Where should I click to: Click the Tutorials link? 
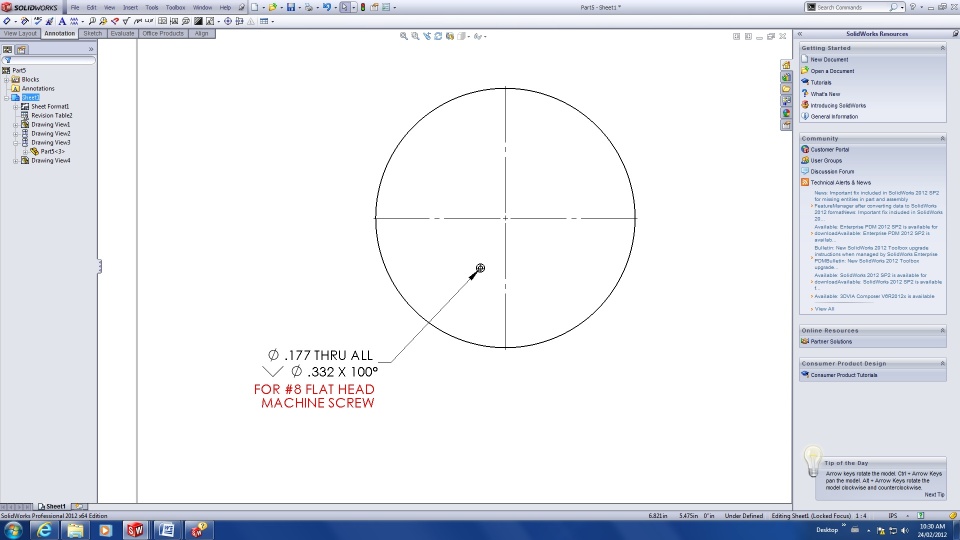click(x=820, y=82)
